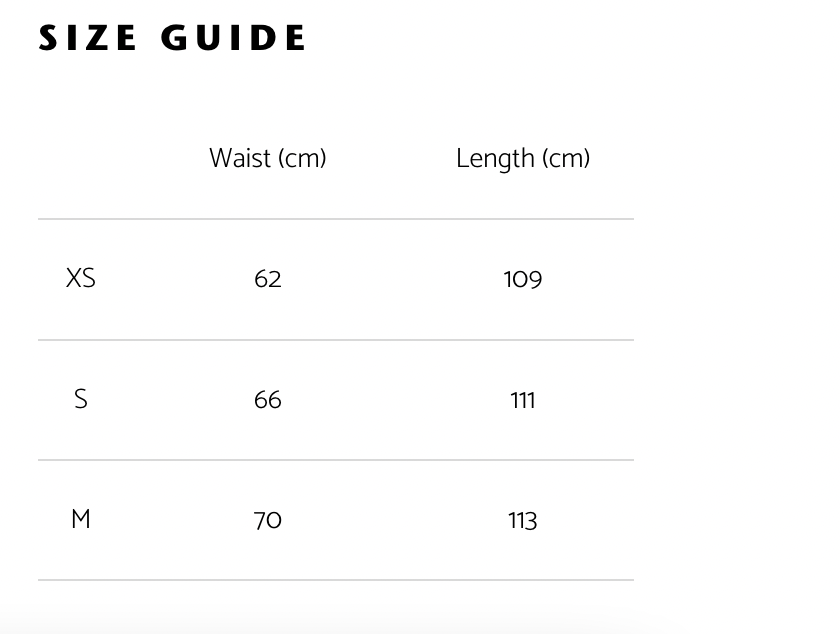Screen dimensions: 840x634
Task: Click the word GUIDE in heading
Action: coord(233,38)
